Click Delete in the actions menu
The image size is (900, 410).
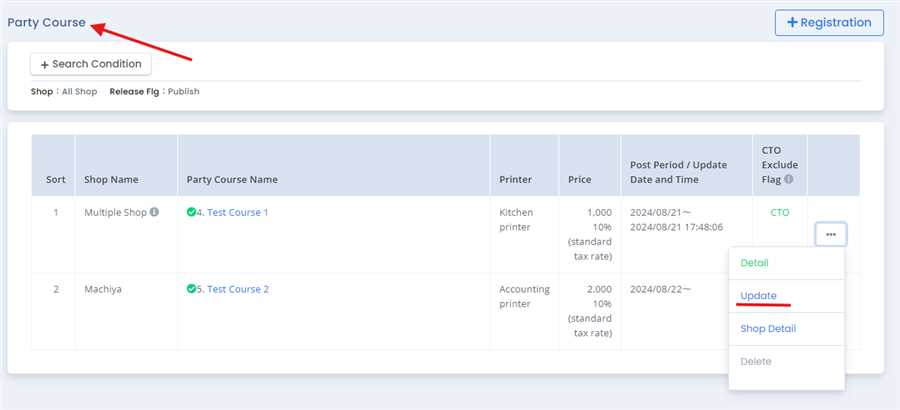tap(756, 361)
